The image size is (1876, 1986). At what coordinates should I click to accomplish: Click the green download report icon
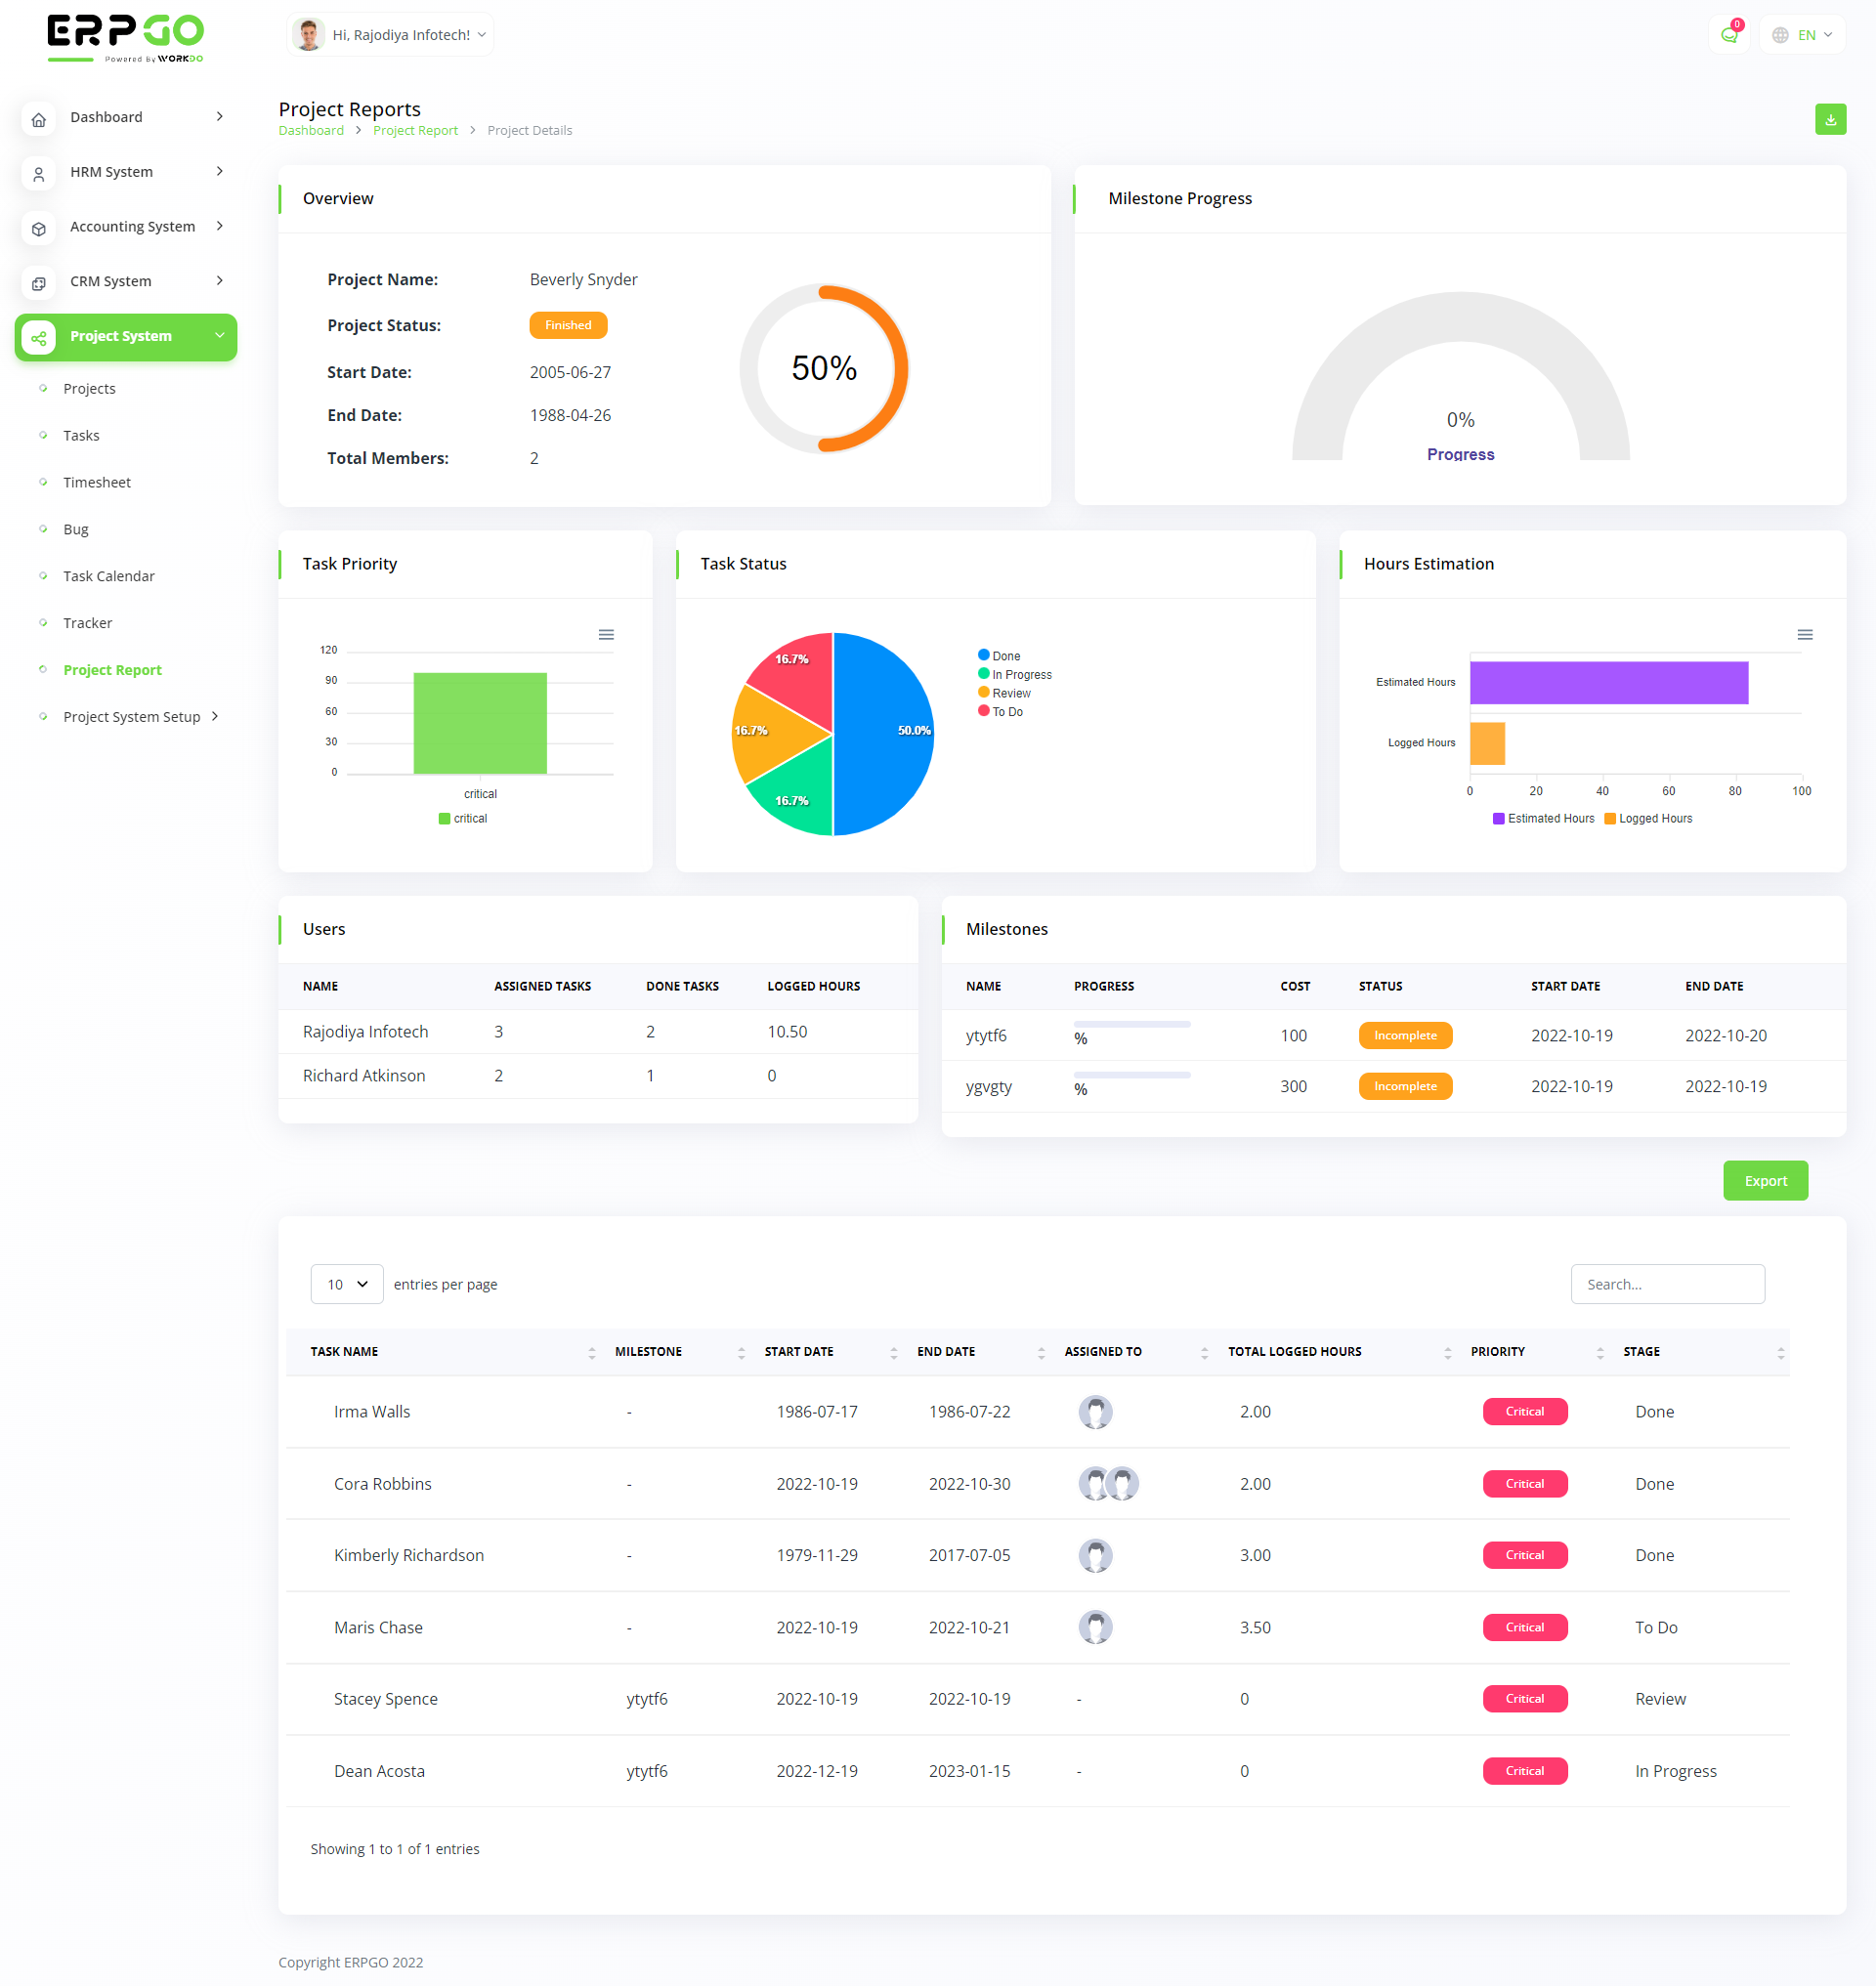1830,120
